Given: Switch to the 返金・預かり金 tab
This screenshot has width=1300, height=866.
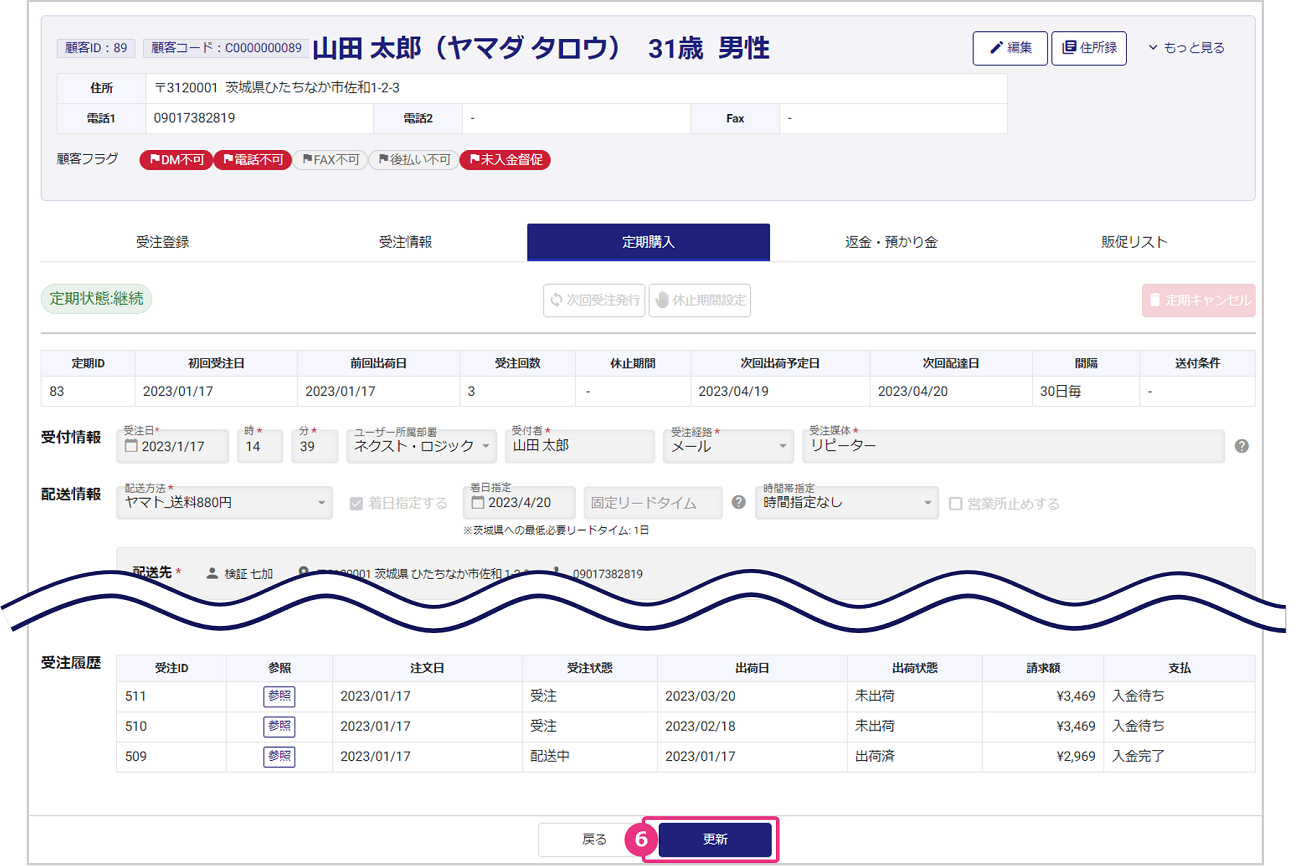Looking at the screenshot, I should 891,242.
